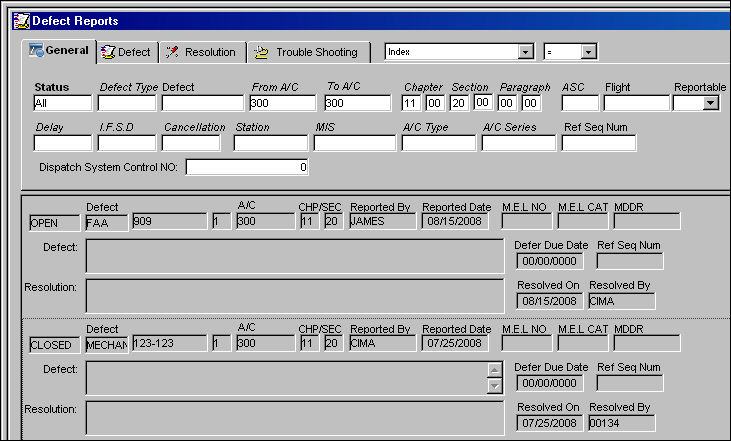Click defect number 123-123

[170, 343]
